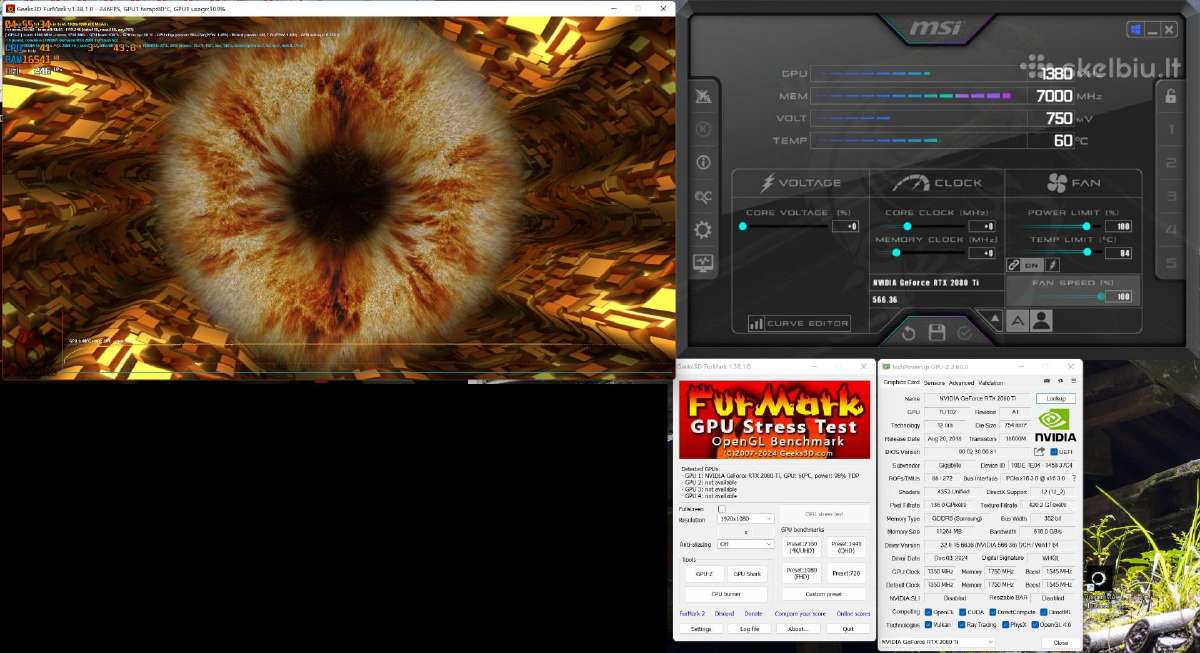
Task: Select profile slot 2 in Afterburner
Action: (1171, 163)
